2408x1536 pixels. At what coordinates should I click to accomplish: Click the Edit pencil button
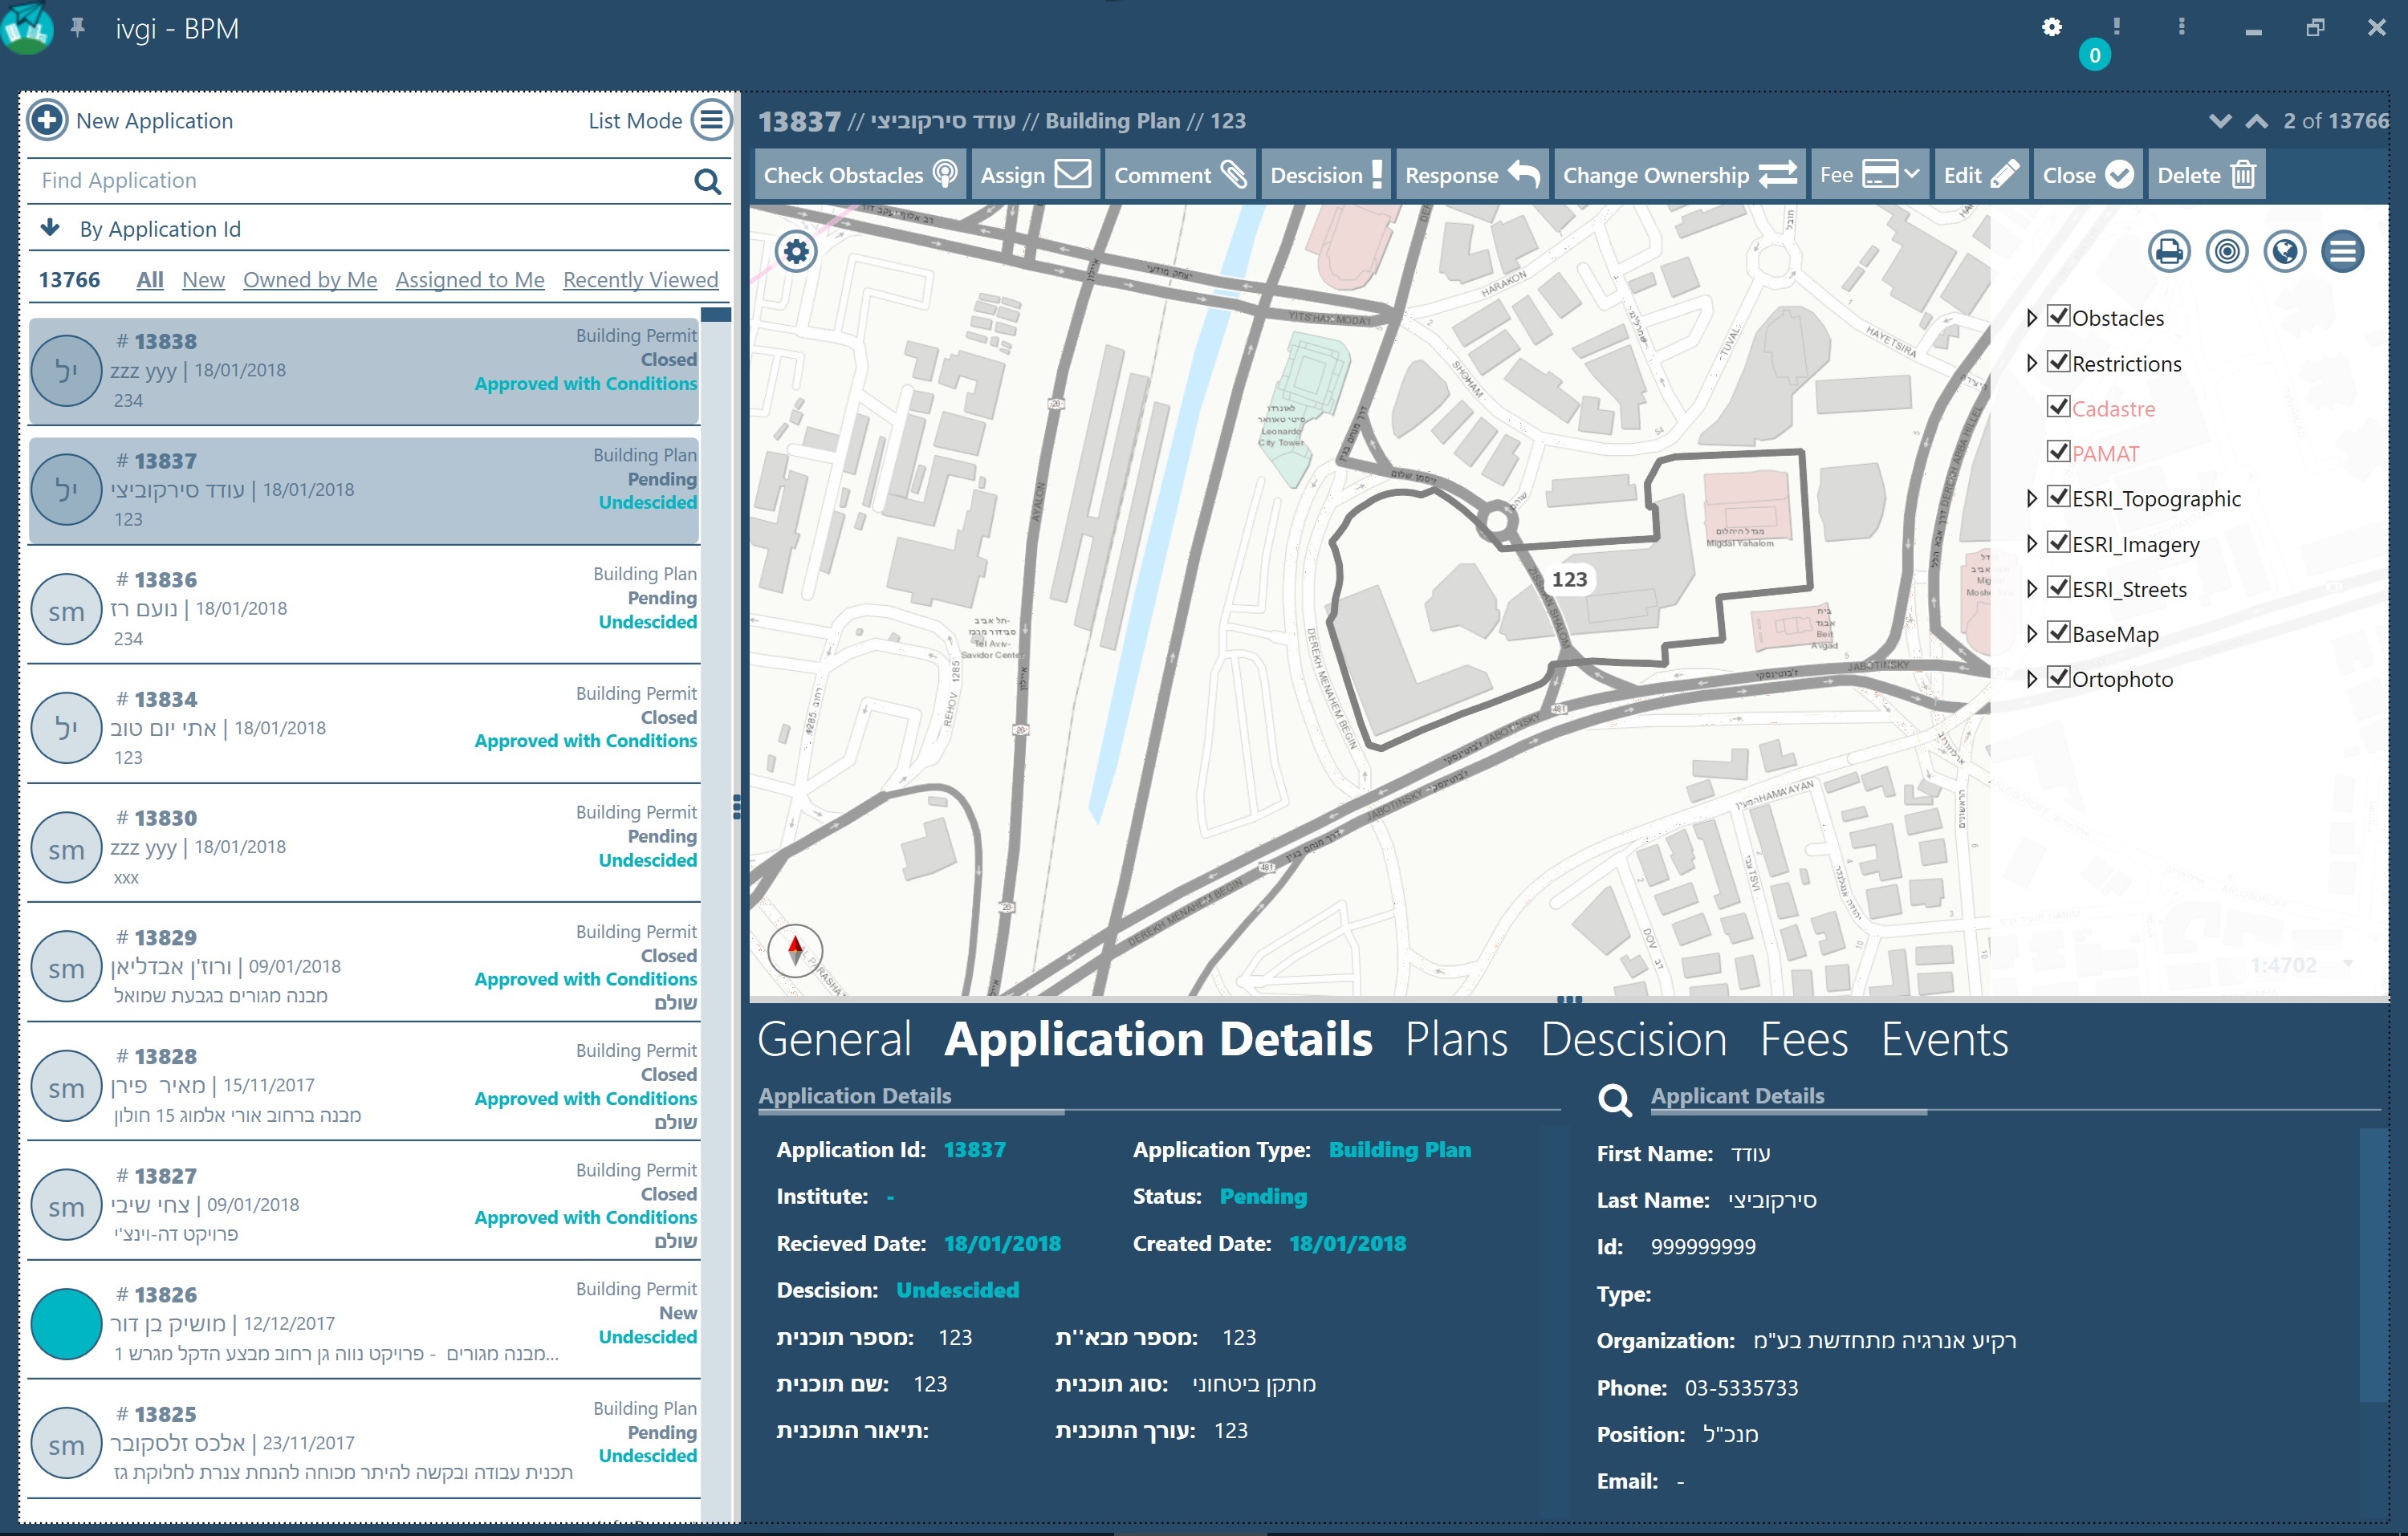(x=1981, y=175)
